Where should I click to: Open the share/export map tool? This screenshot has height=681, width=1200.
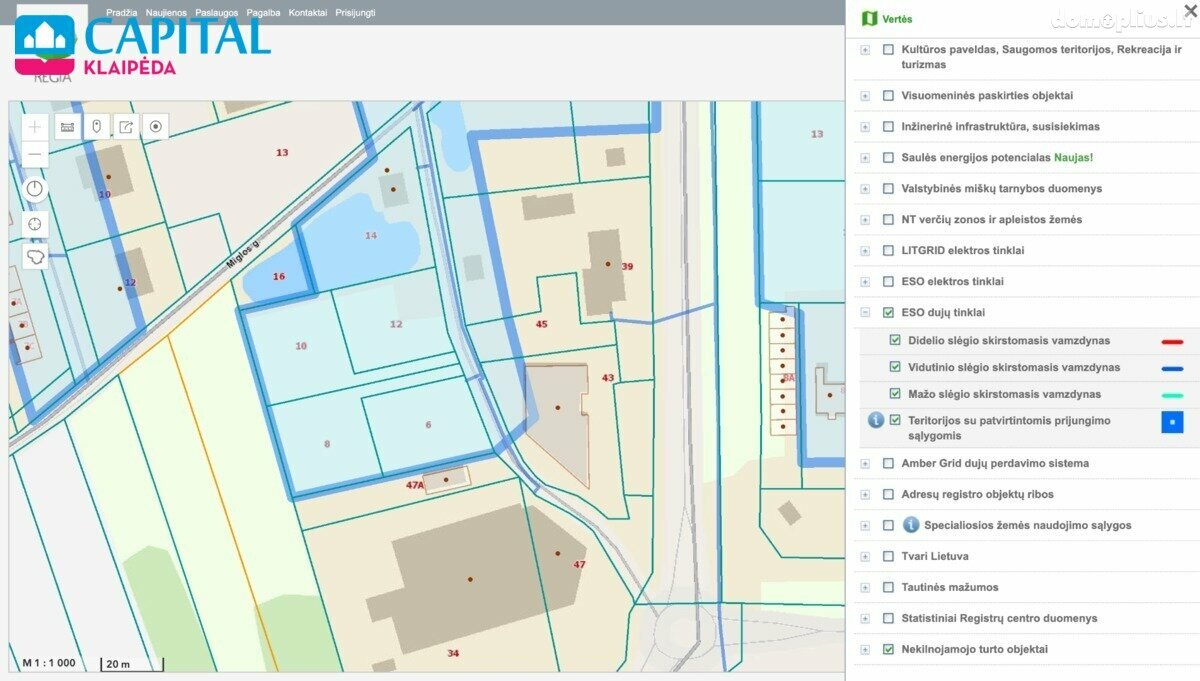(126, 127)
